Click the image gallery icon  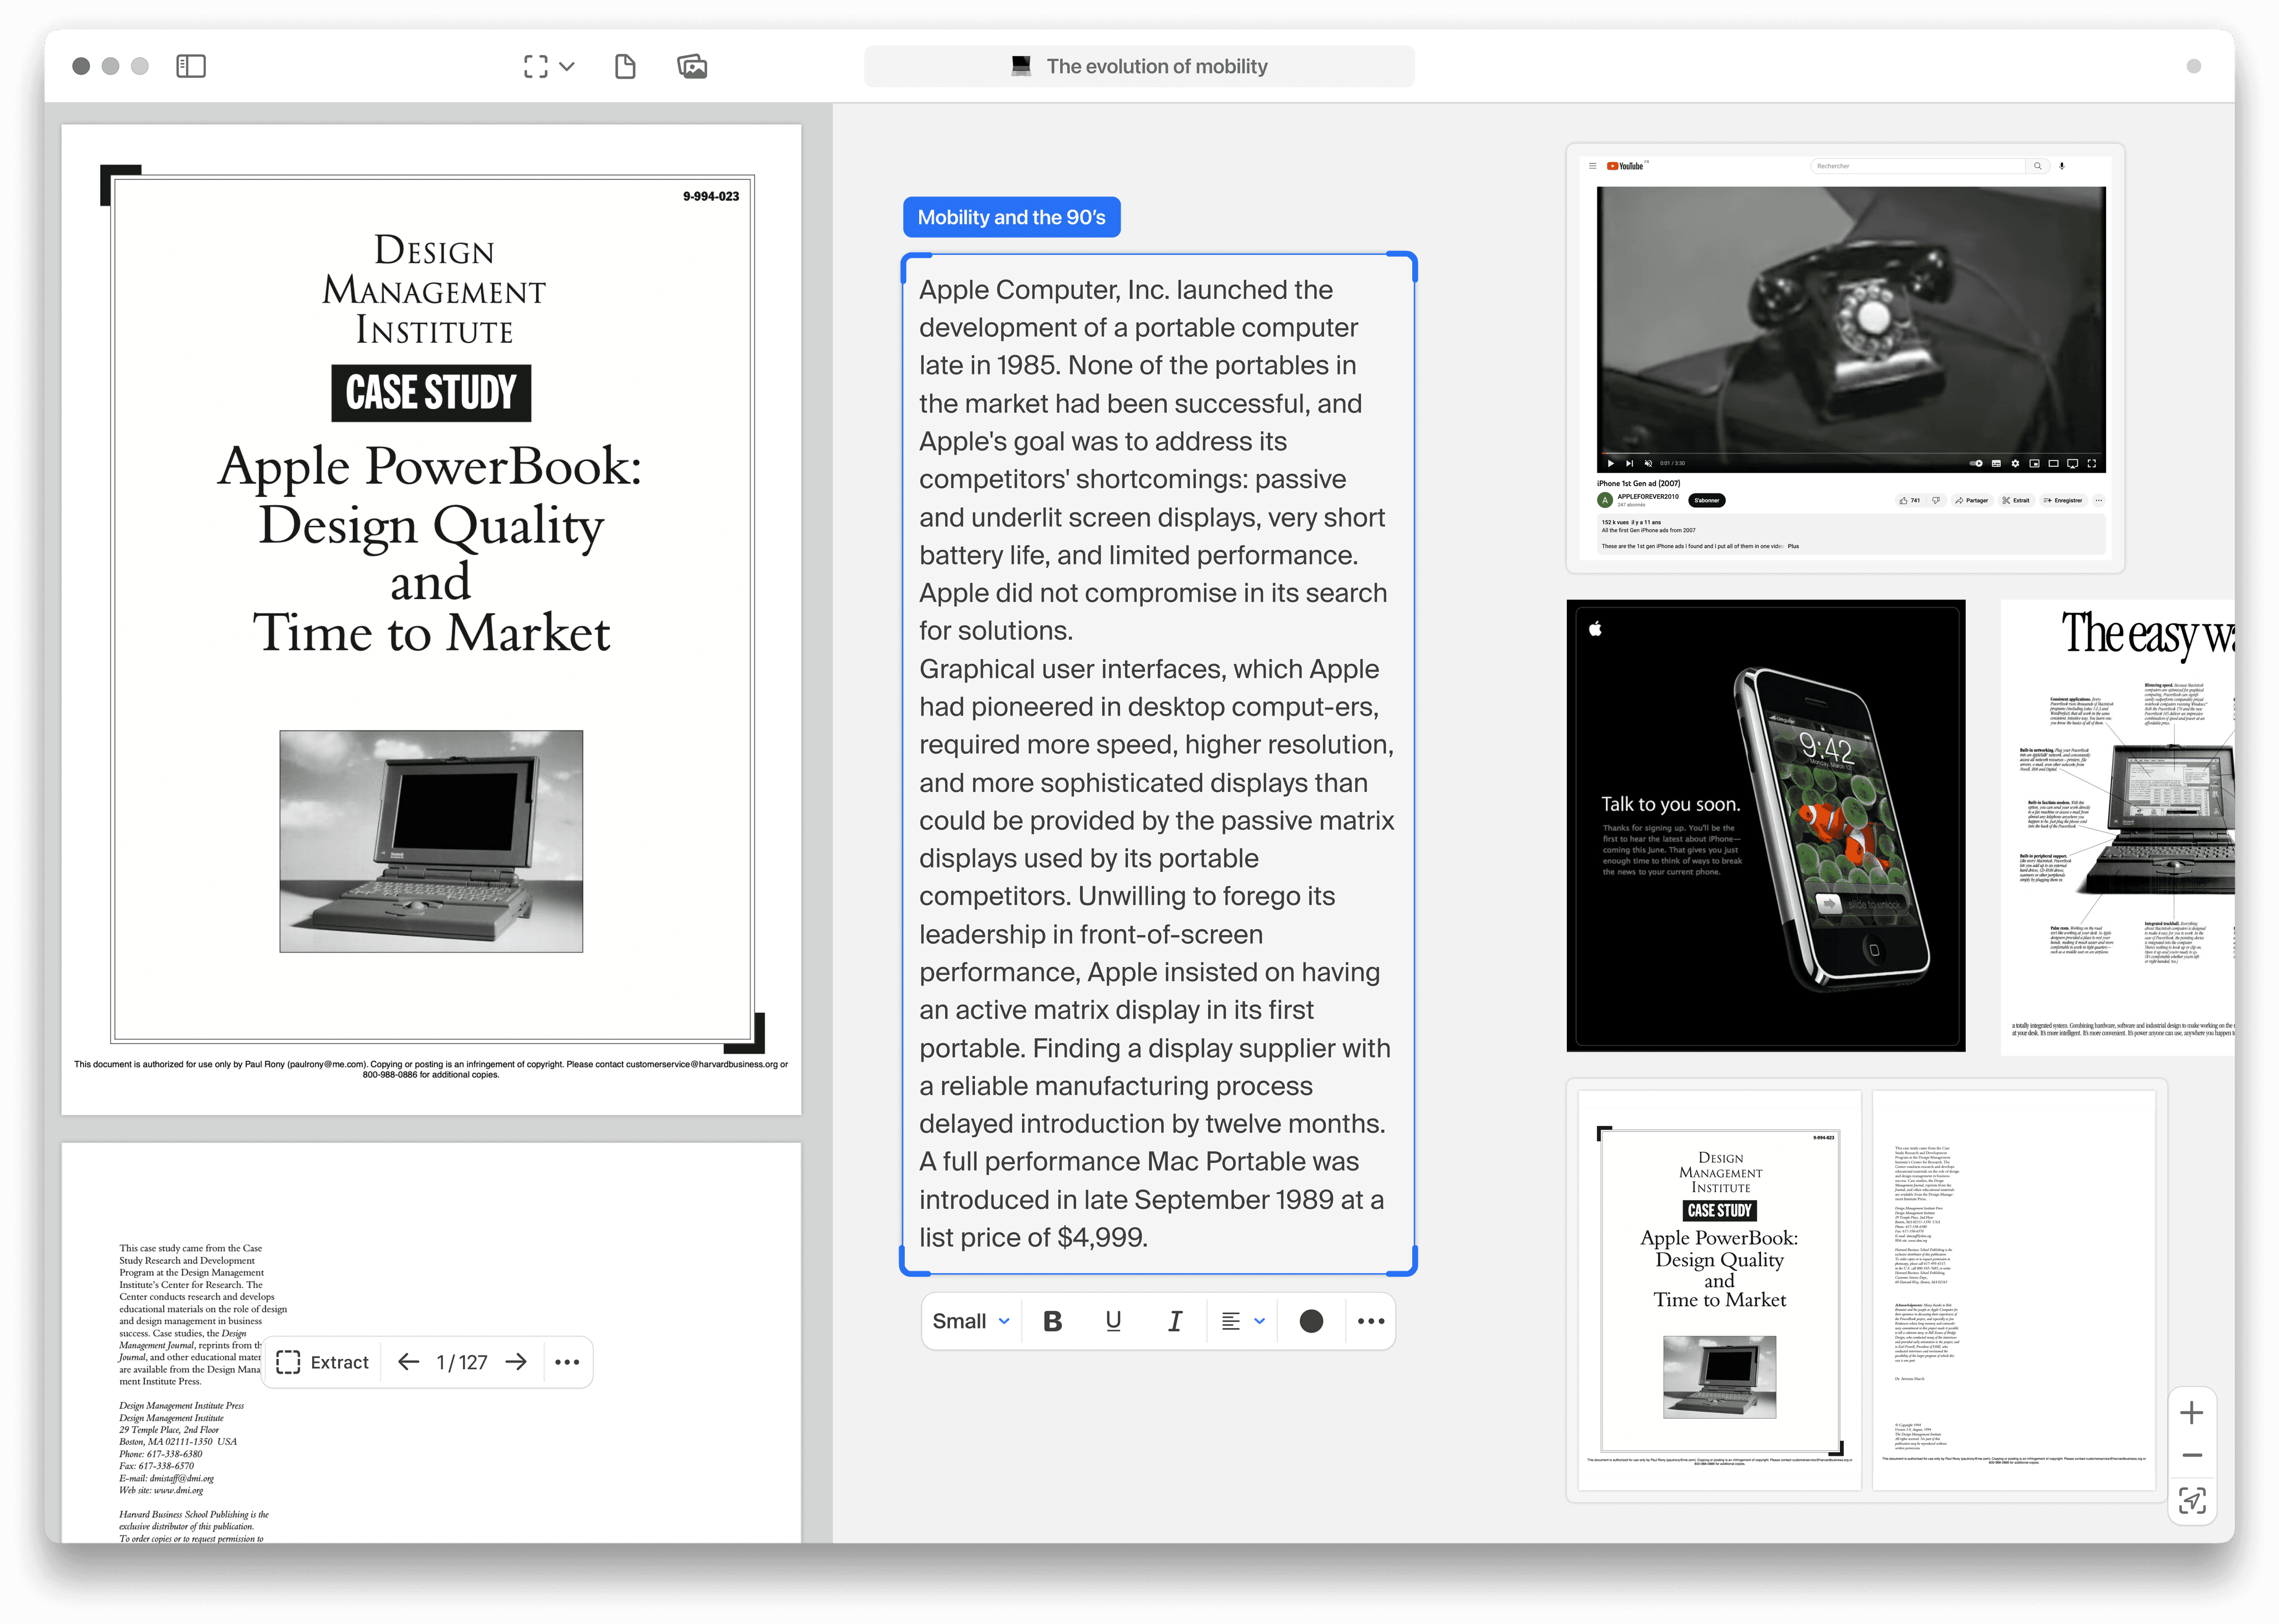click(x=692, y=66)
